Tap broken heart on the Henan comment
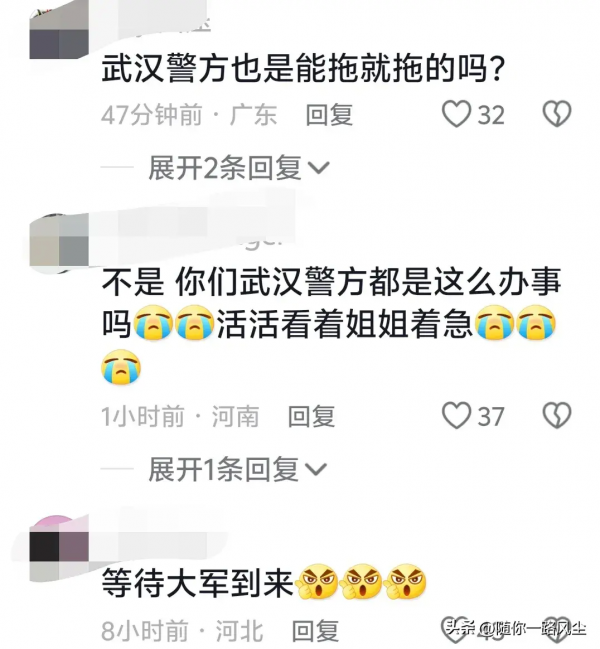Screen dimensions: 600x649 pyautogui.click(x=557, y=415)
